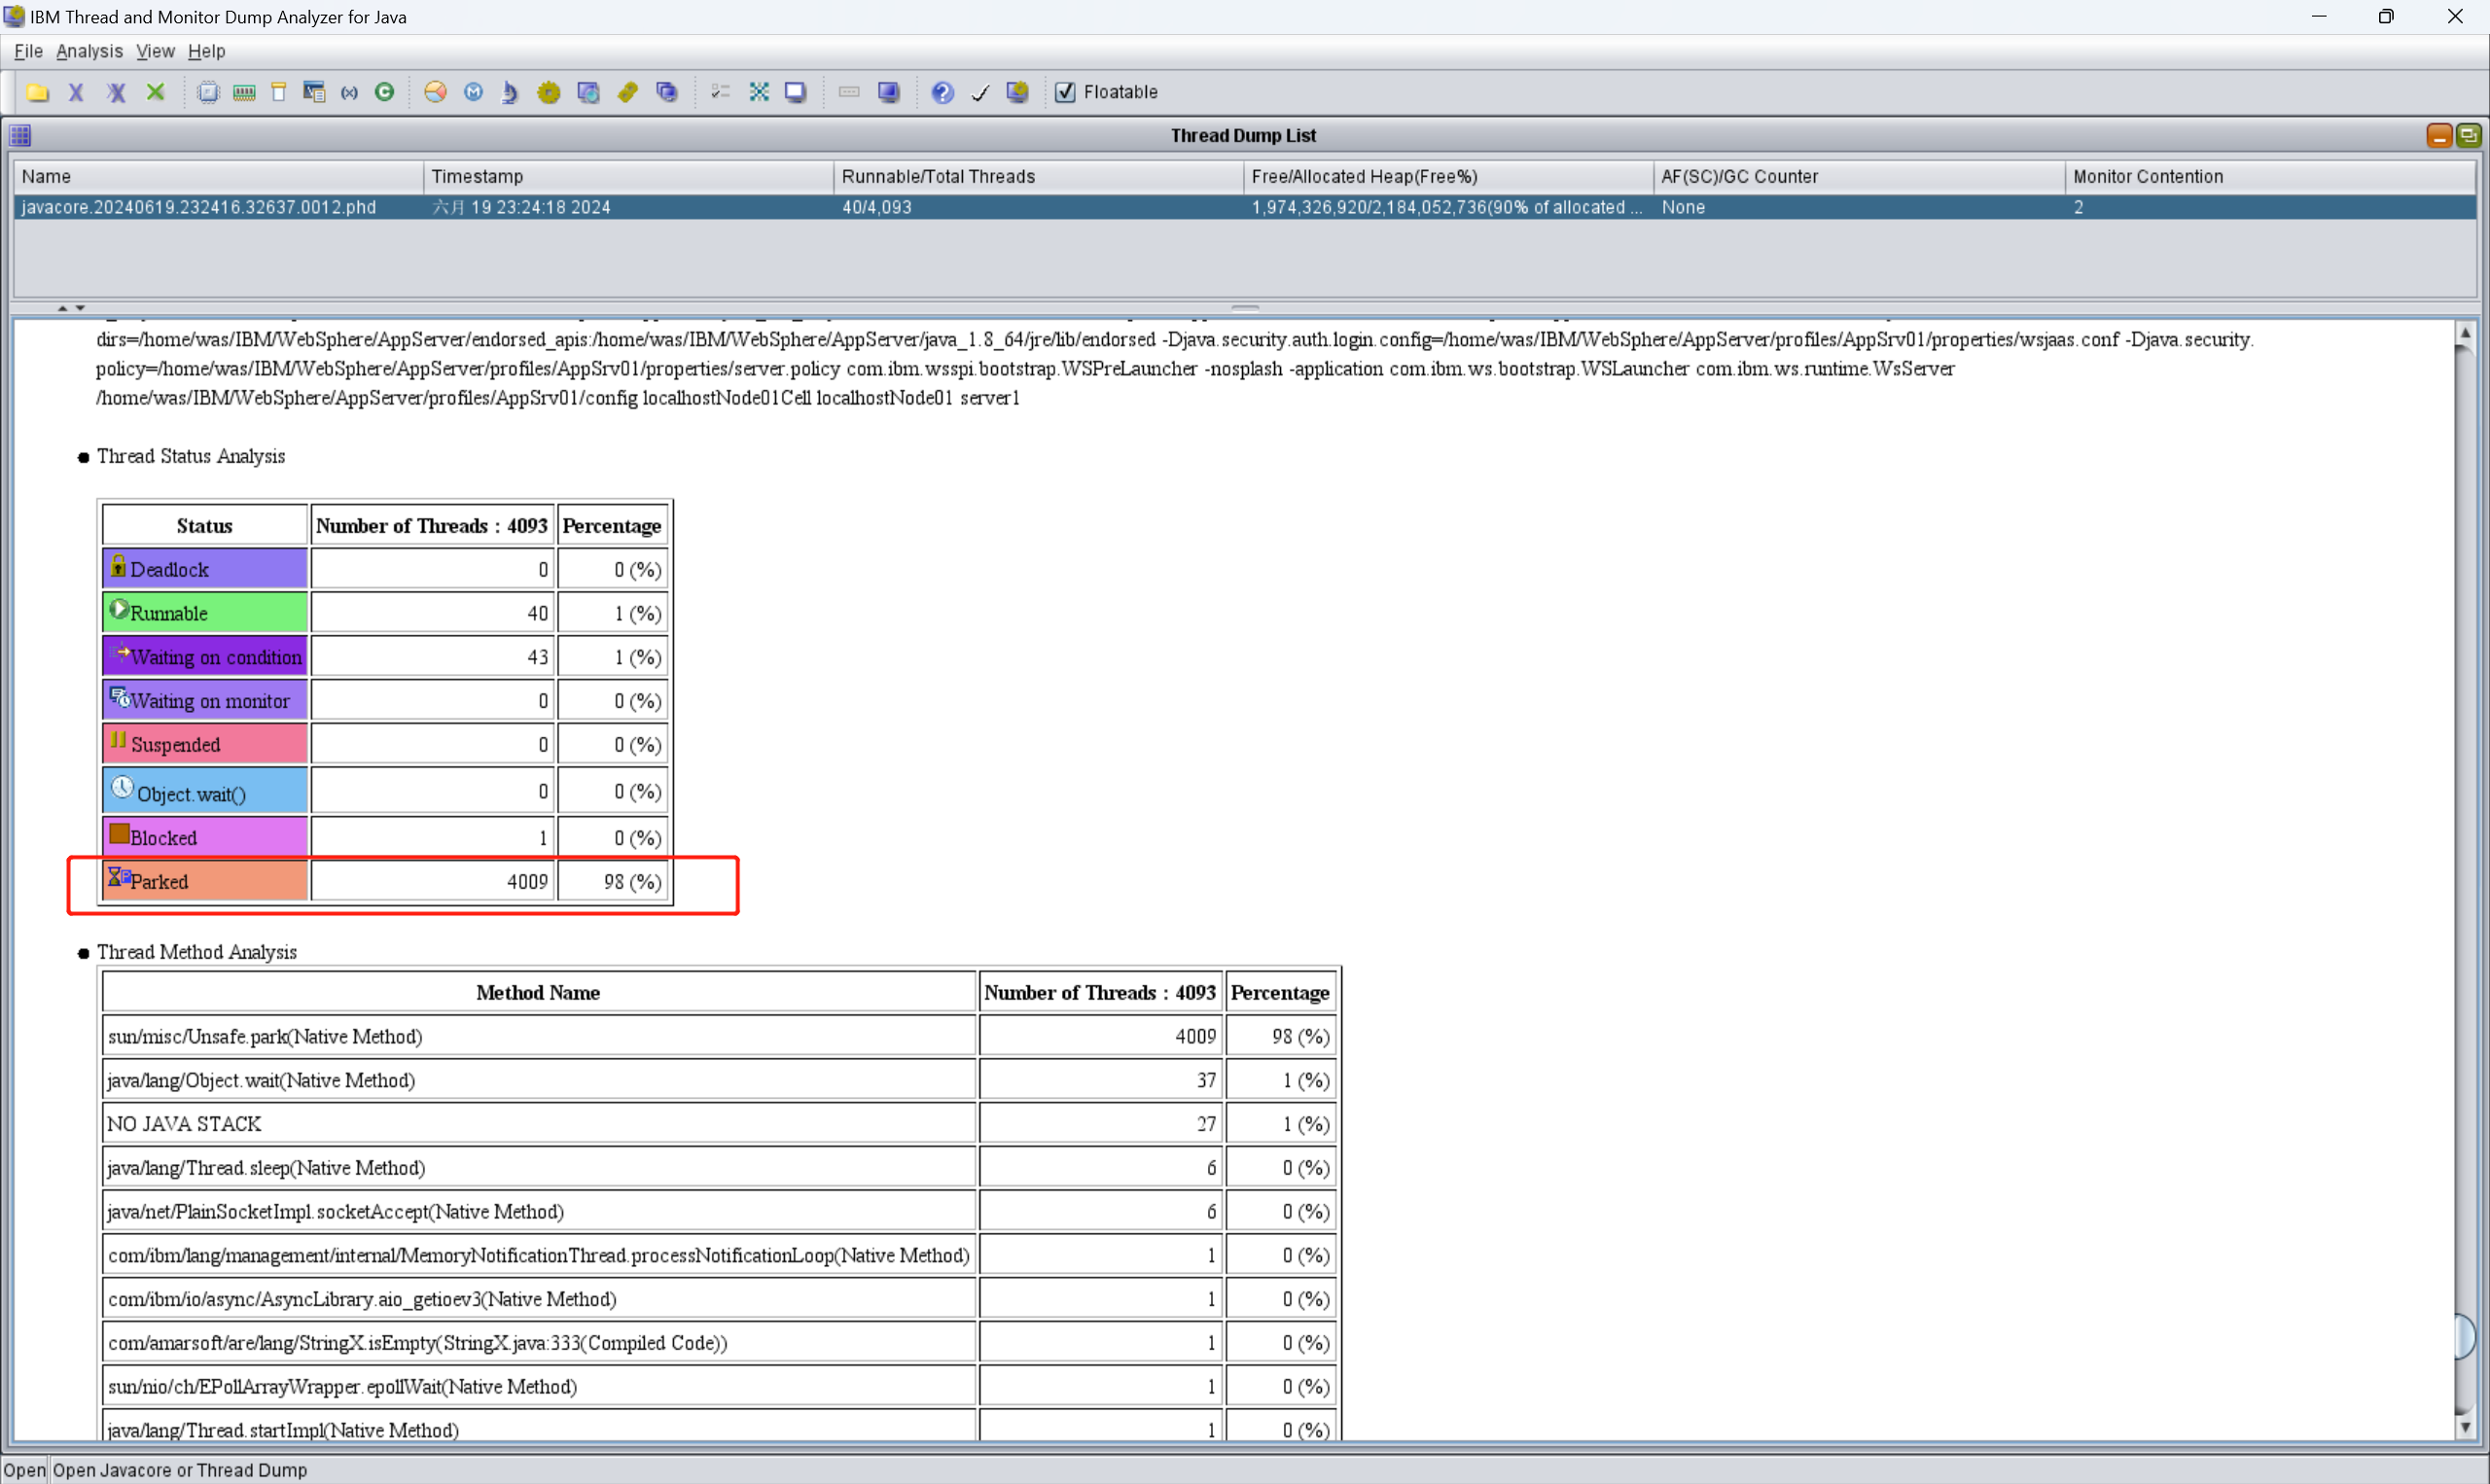Sort by Free/Allocated Heap column header
Screen dimensions: 2490x1484
pos(1448,177)
